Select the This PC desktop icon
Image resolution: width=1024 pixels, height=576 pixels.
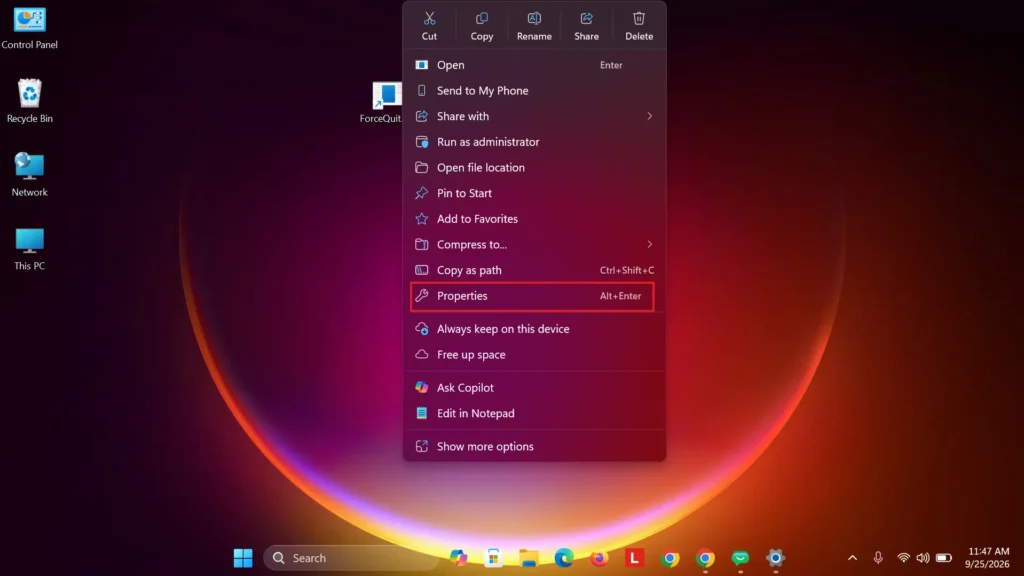[29, 249]
